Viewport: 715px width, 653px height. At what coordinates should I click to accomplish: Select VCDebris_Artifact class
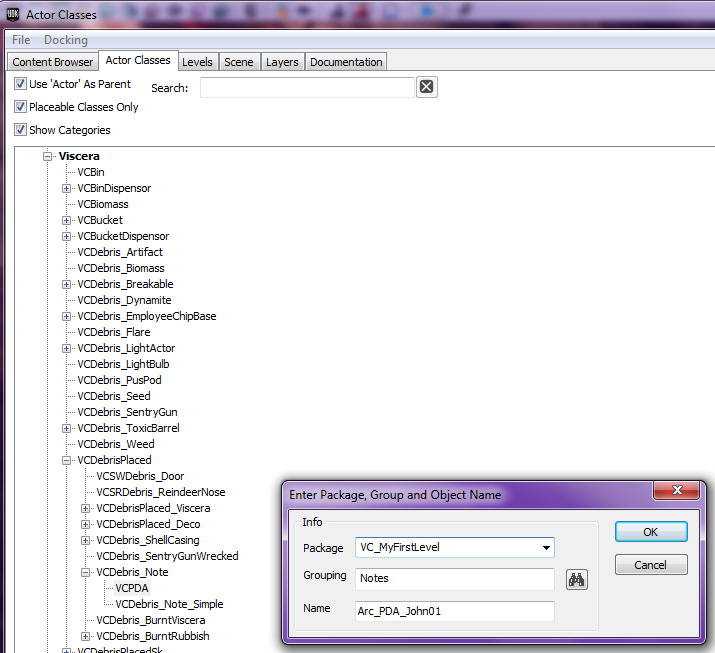pyautogui.click(x=120, y=252)
